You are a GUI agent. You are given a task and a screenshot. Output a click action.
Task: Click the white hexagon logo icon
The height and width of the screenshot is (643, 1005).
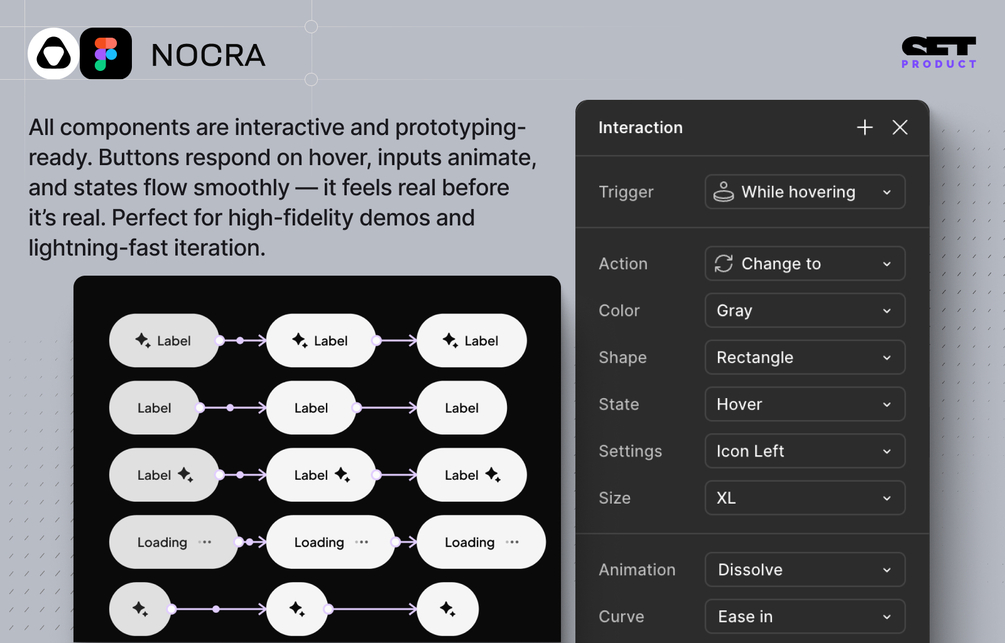point(53,54)
